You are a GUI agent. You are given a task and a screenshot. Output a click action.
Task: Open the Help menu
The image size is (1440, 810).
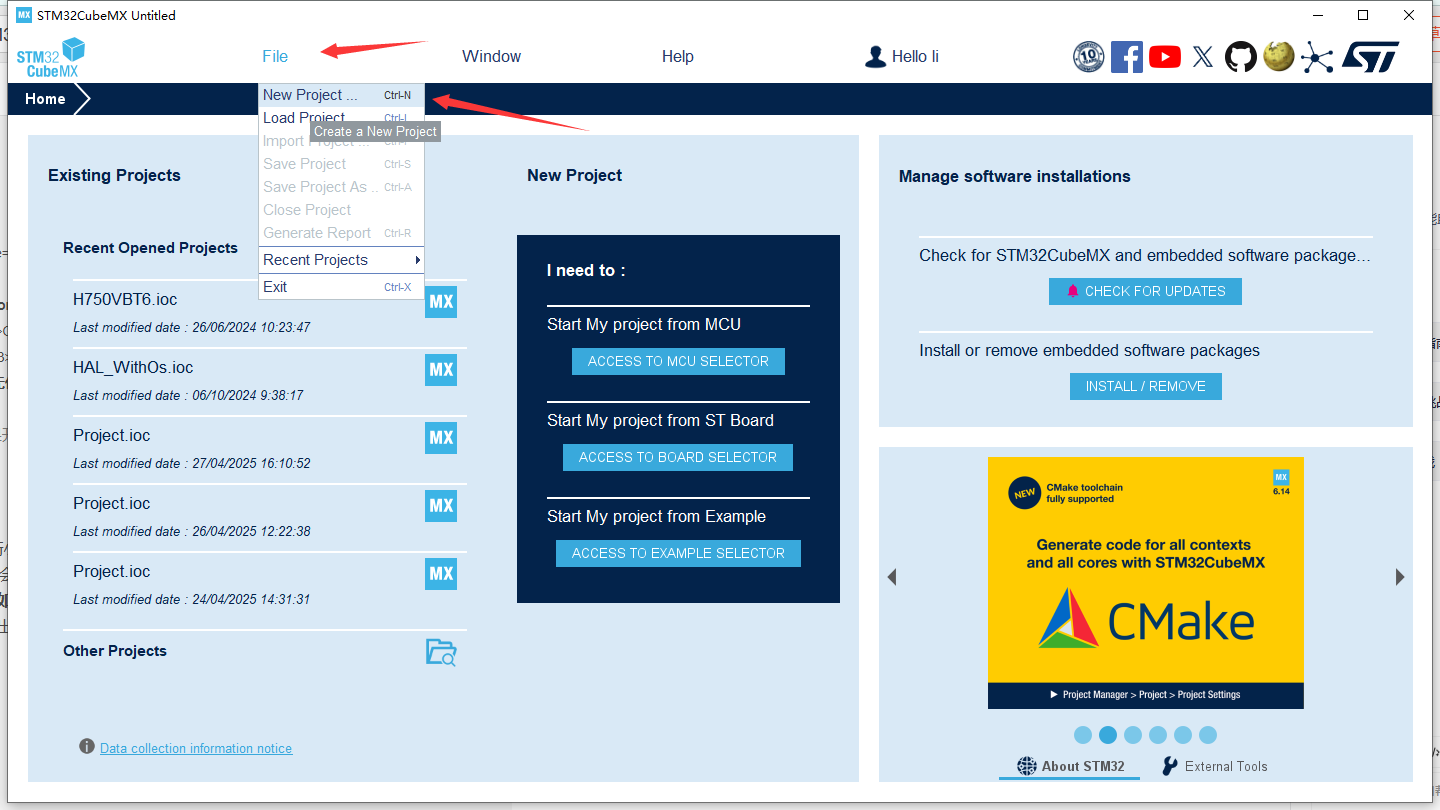pyautogui.click(x=678, y=57)
